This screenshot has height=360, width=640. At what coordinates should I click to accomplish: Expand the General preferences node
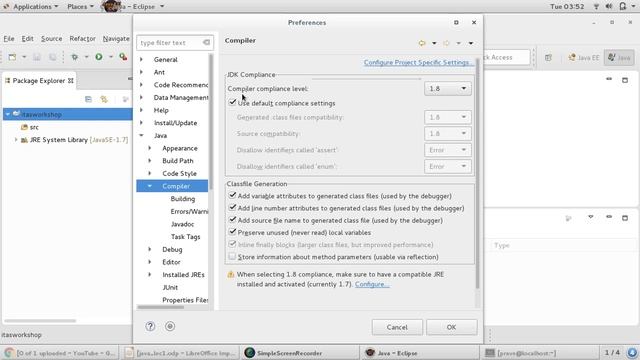tap(142, 60)
